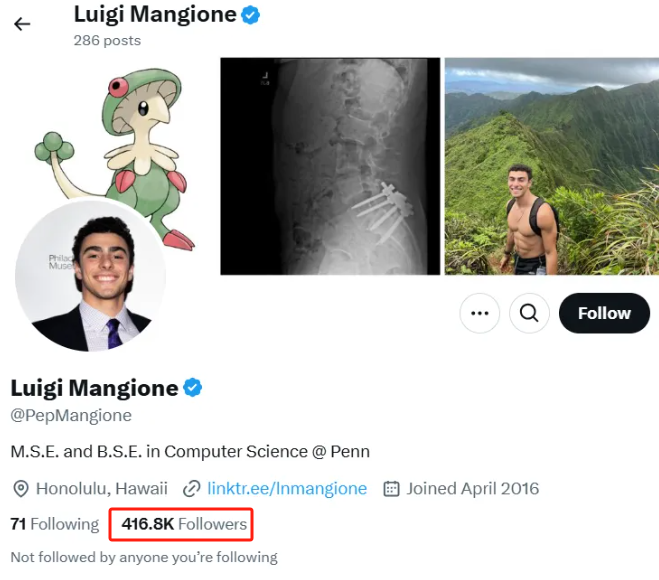Click the Joined April 2016 text

[x=473, y=488]
